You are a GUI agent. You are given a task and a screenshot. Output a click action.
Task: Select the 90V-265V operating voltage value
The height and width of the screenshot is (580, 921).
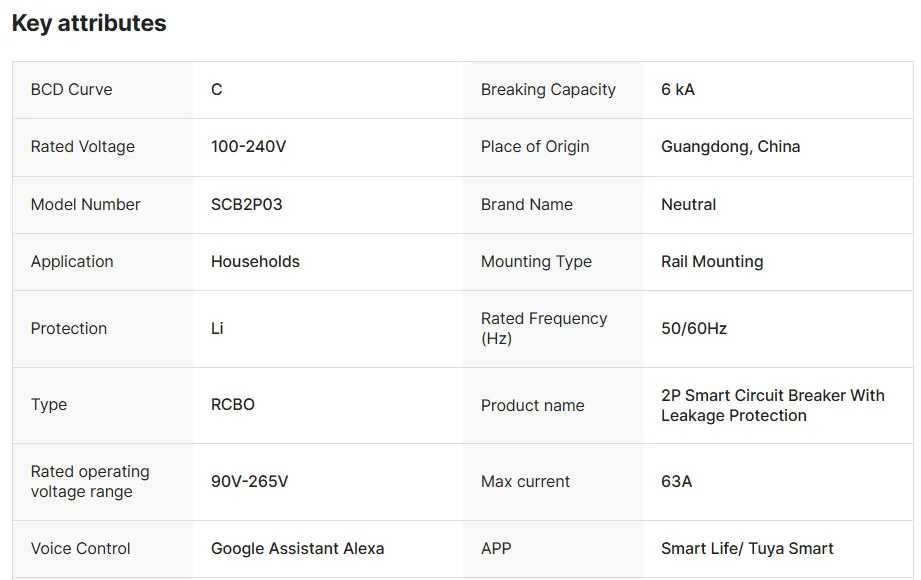point(249,482)
